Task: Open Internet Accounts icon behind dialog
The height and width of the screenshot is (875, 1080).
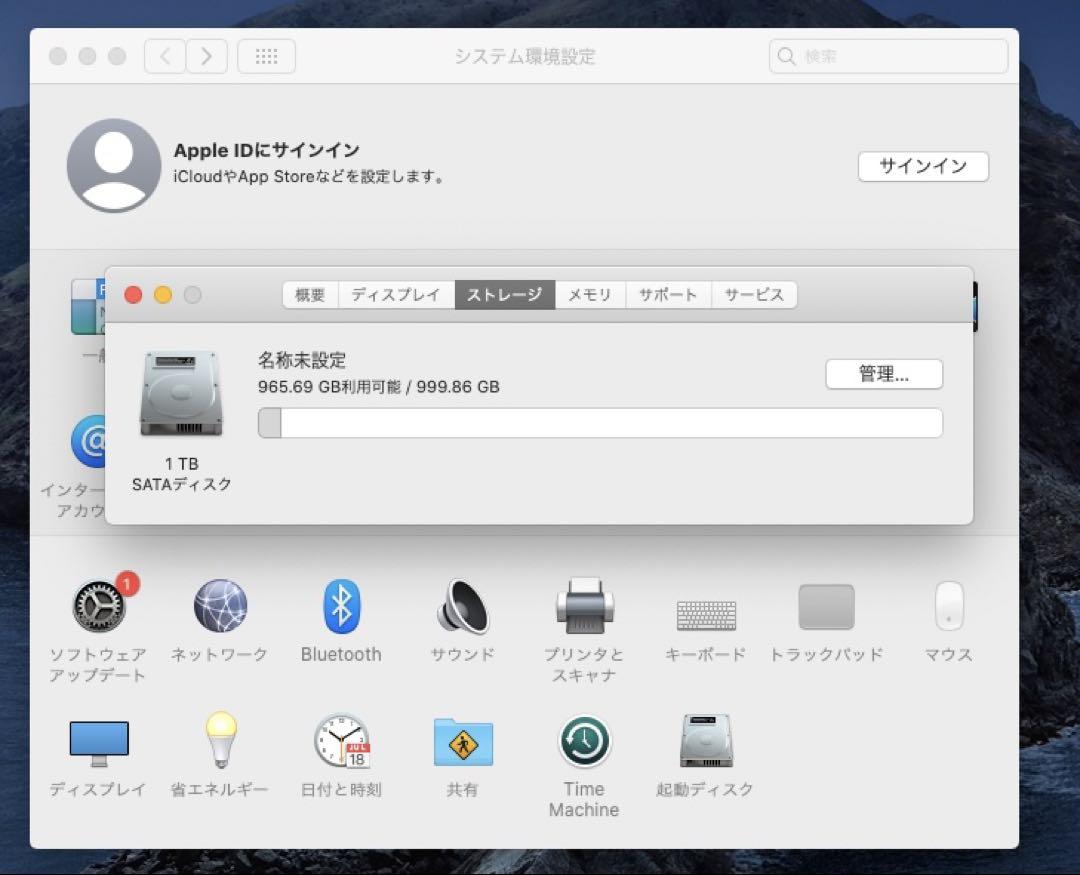Action: pos(88,442)
